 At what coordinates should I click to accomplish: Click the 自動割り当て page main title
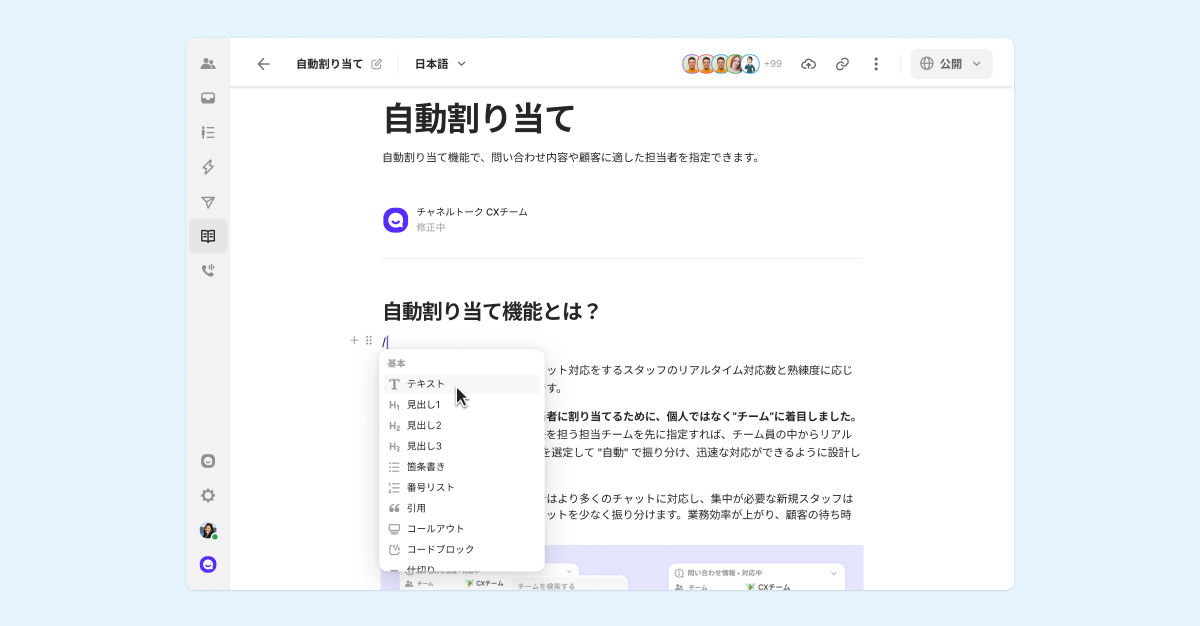pyautogui.click(x=479, y=118)
